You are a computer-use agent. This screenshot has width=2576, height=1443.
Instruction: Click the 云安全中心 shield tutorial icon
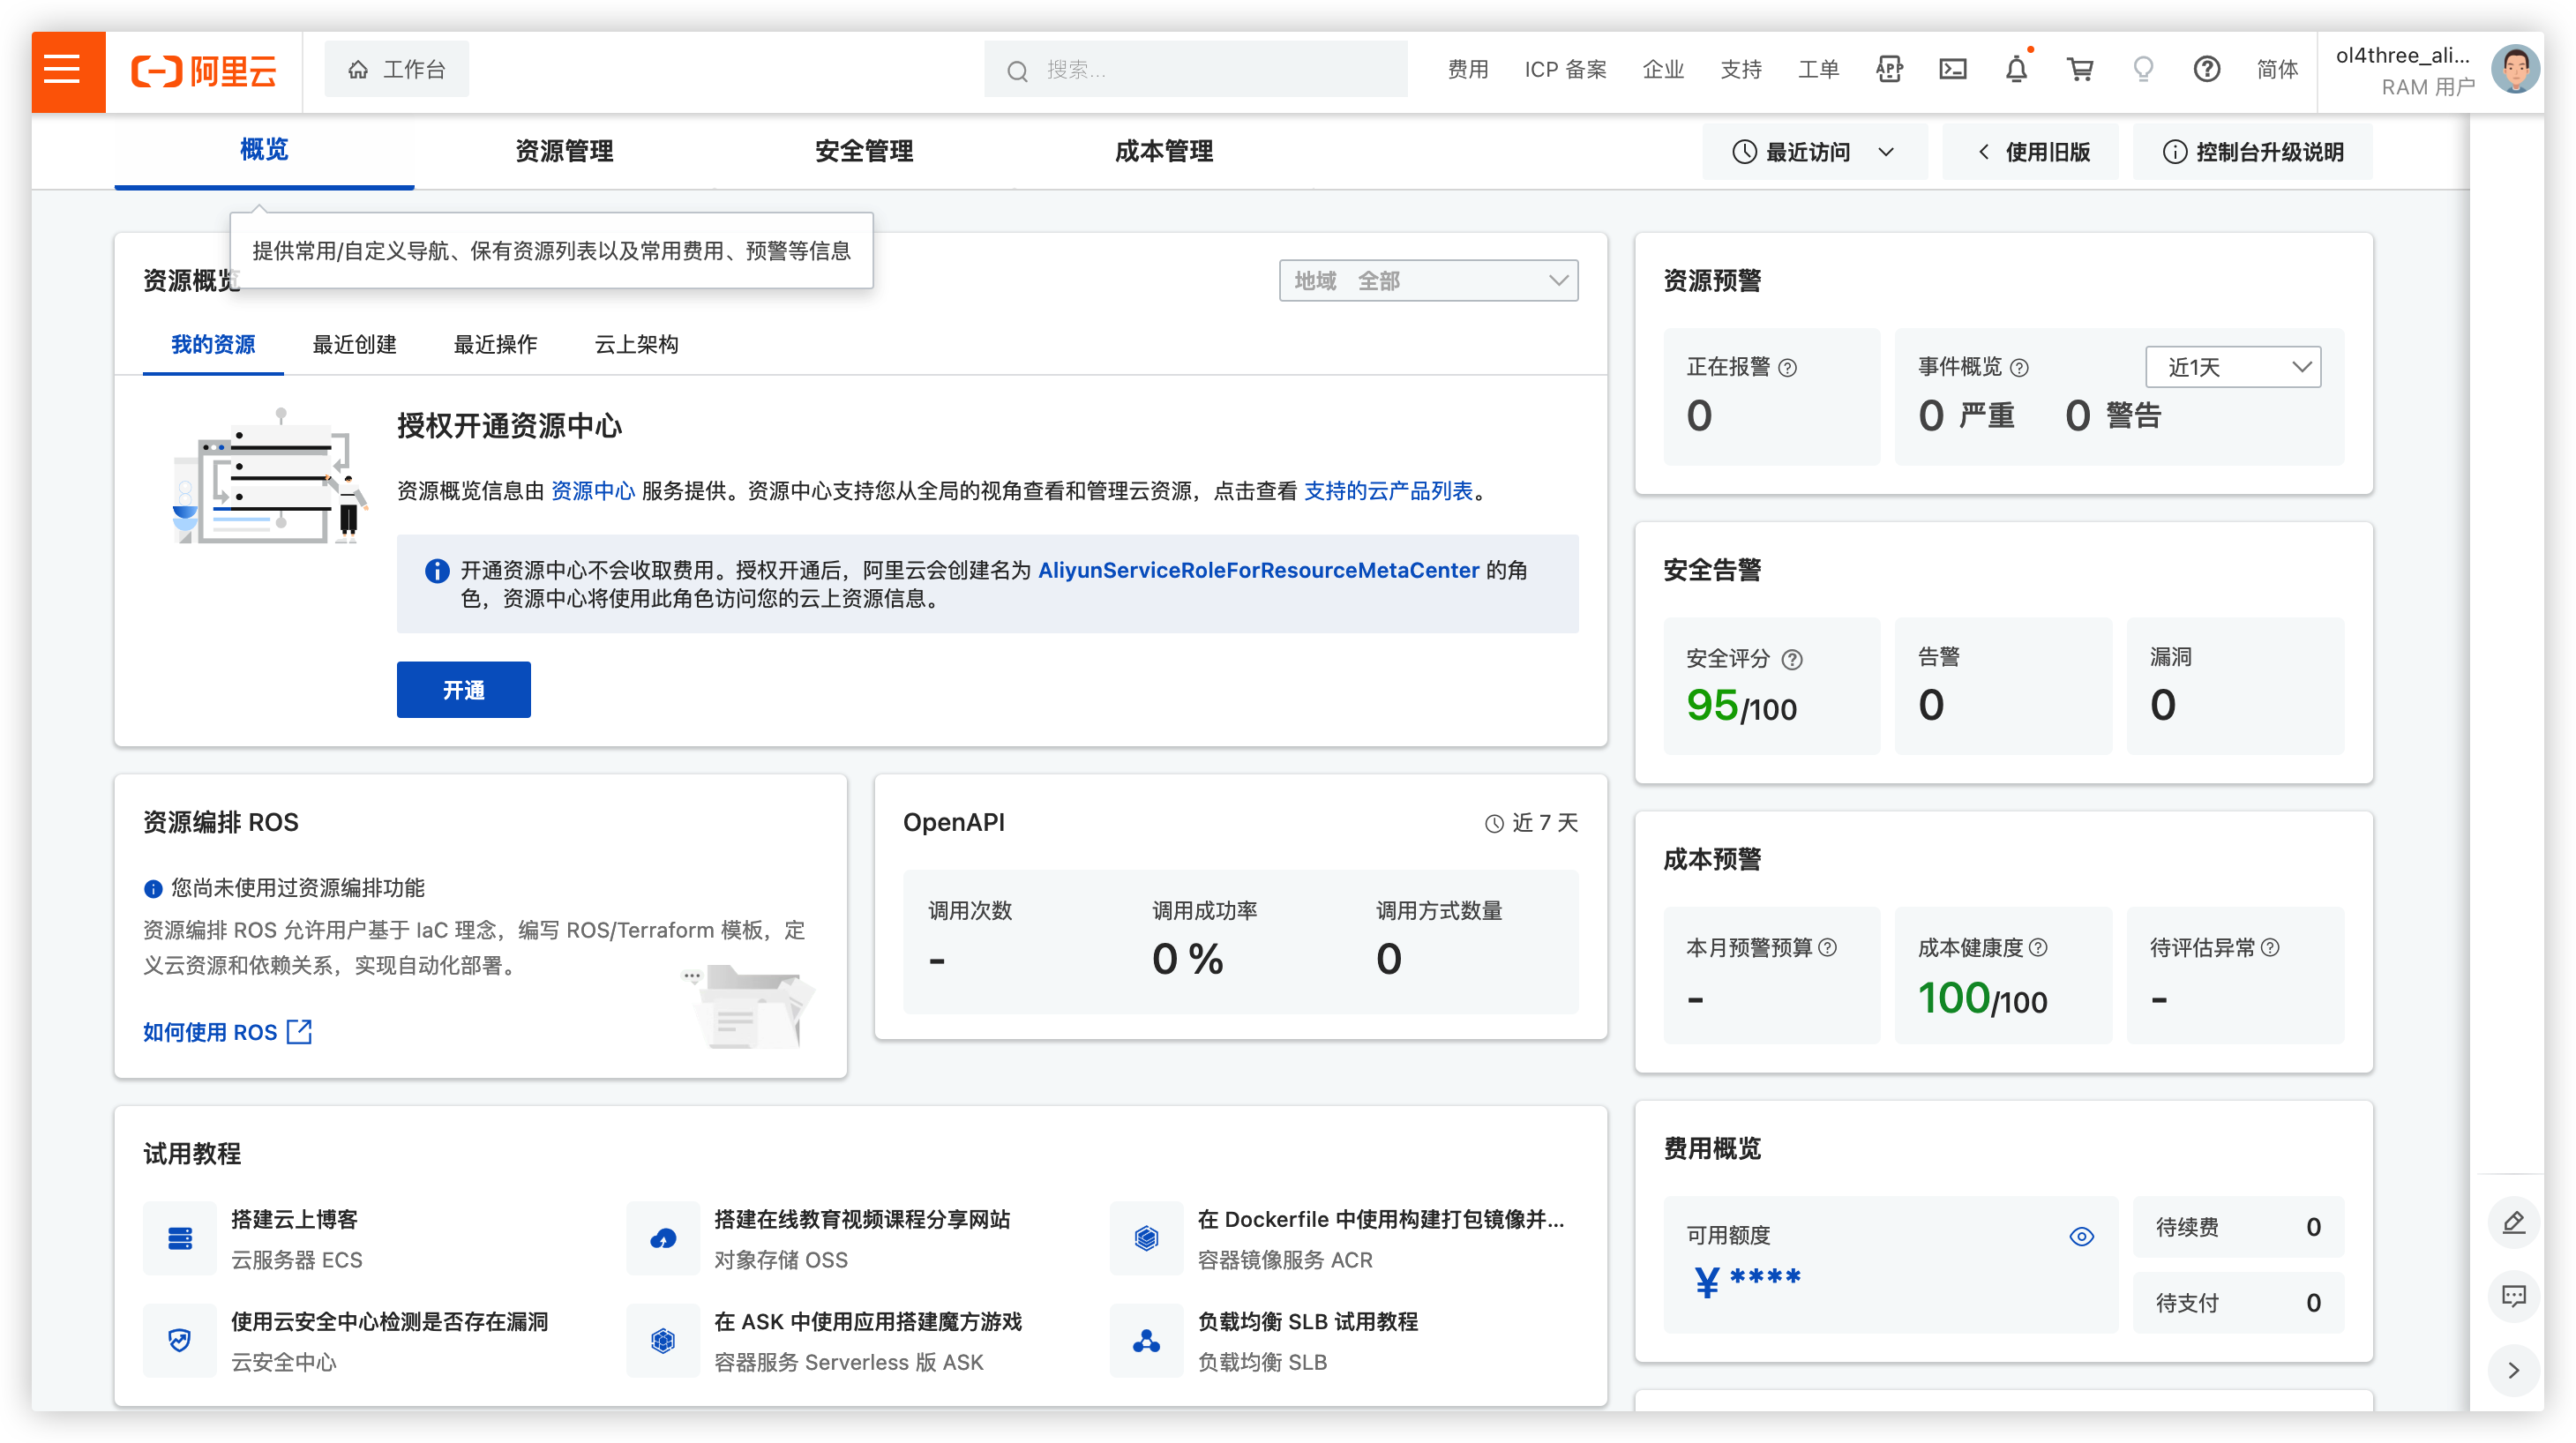pos(180,1340)
